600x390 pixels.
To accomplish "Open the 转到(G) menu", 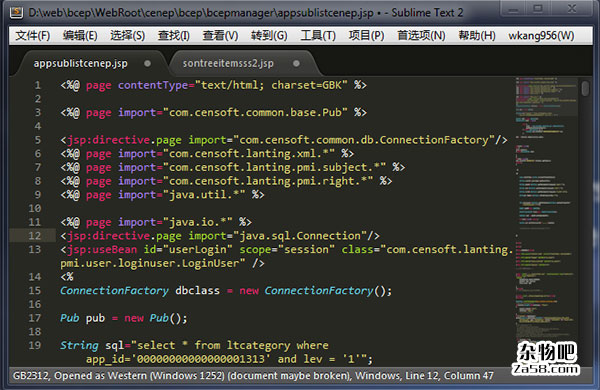I will coord(269,36).
